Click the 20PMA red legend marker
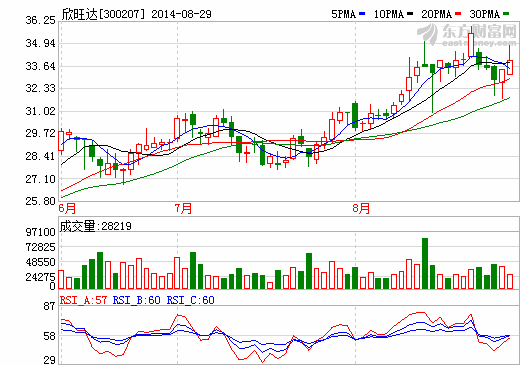This screenshot has width=520, height=365. (458, 14)
